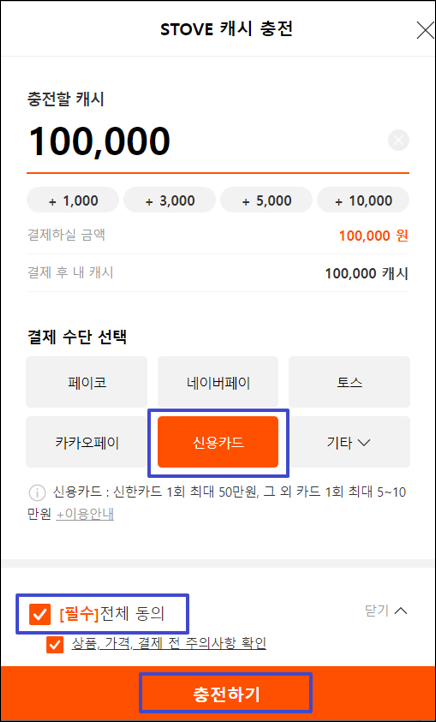Choose 토스 payment option
The height and width of the screenshot is (722, 436).
[349, 382]
